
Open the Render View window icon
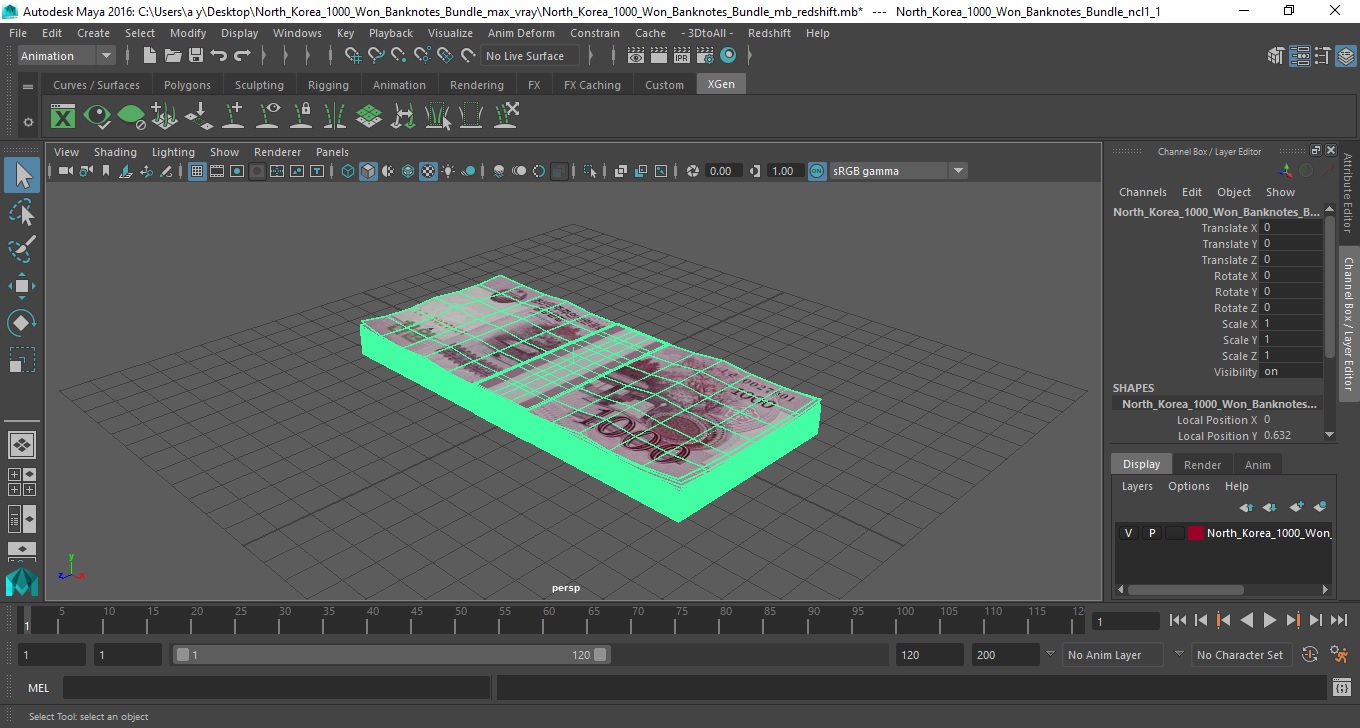pyautogui.click(x=636, y=56)
